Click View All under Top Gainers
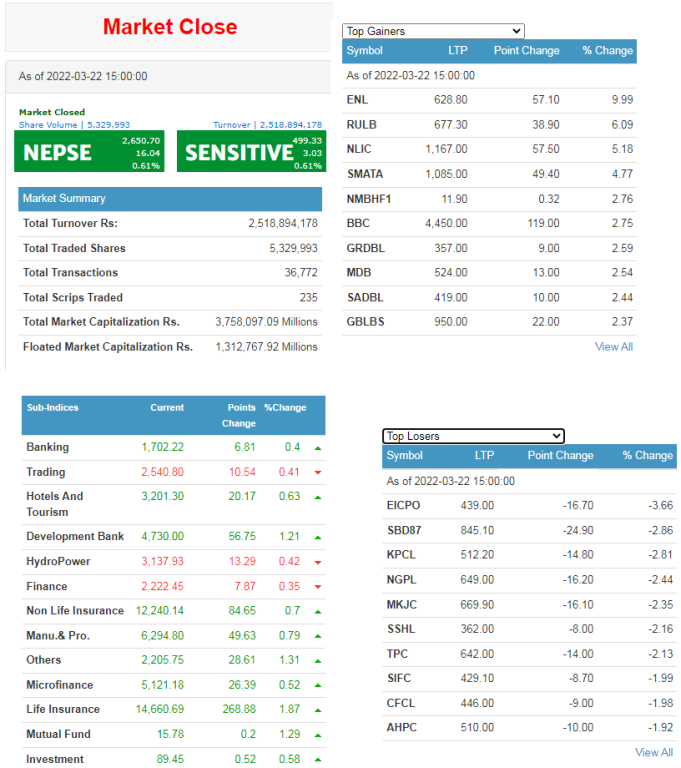 [613, 347]
